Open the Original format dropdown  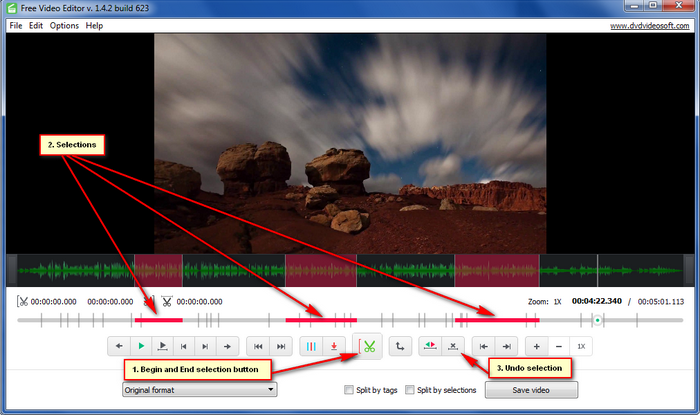click(x=200, y=390)
